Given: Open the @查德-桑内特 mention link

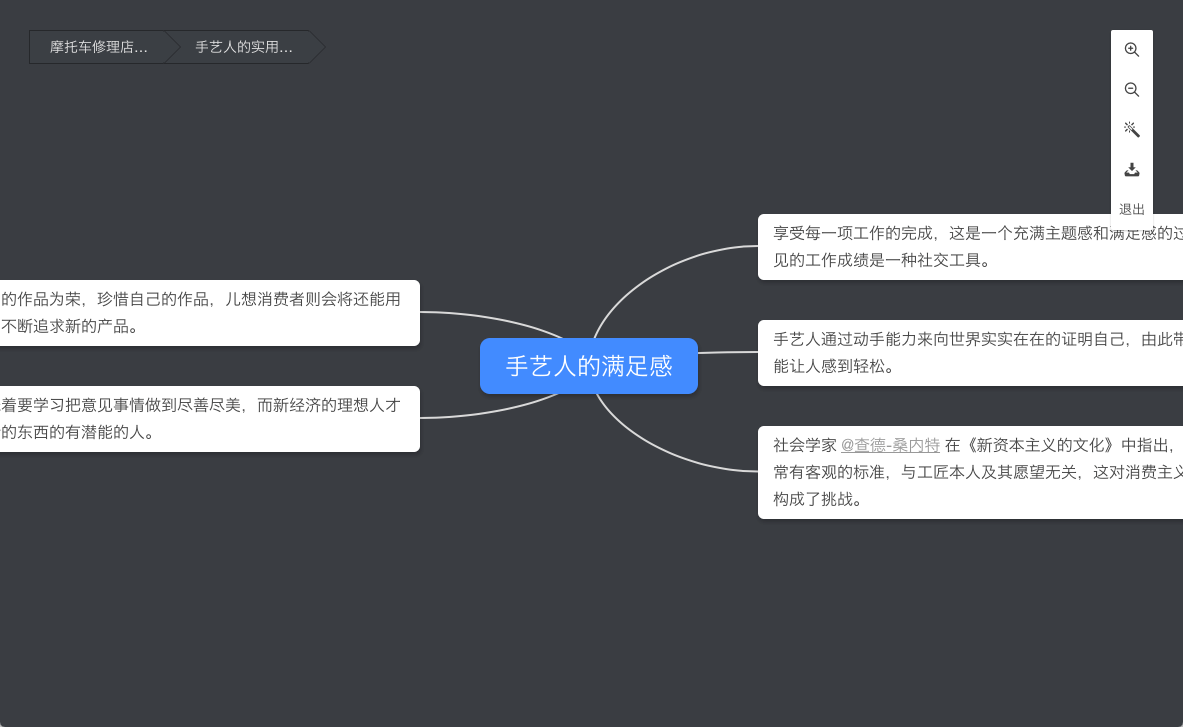Looking at the screenshot, I should click(x=890, y=445).
